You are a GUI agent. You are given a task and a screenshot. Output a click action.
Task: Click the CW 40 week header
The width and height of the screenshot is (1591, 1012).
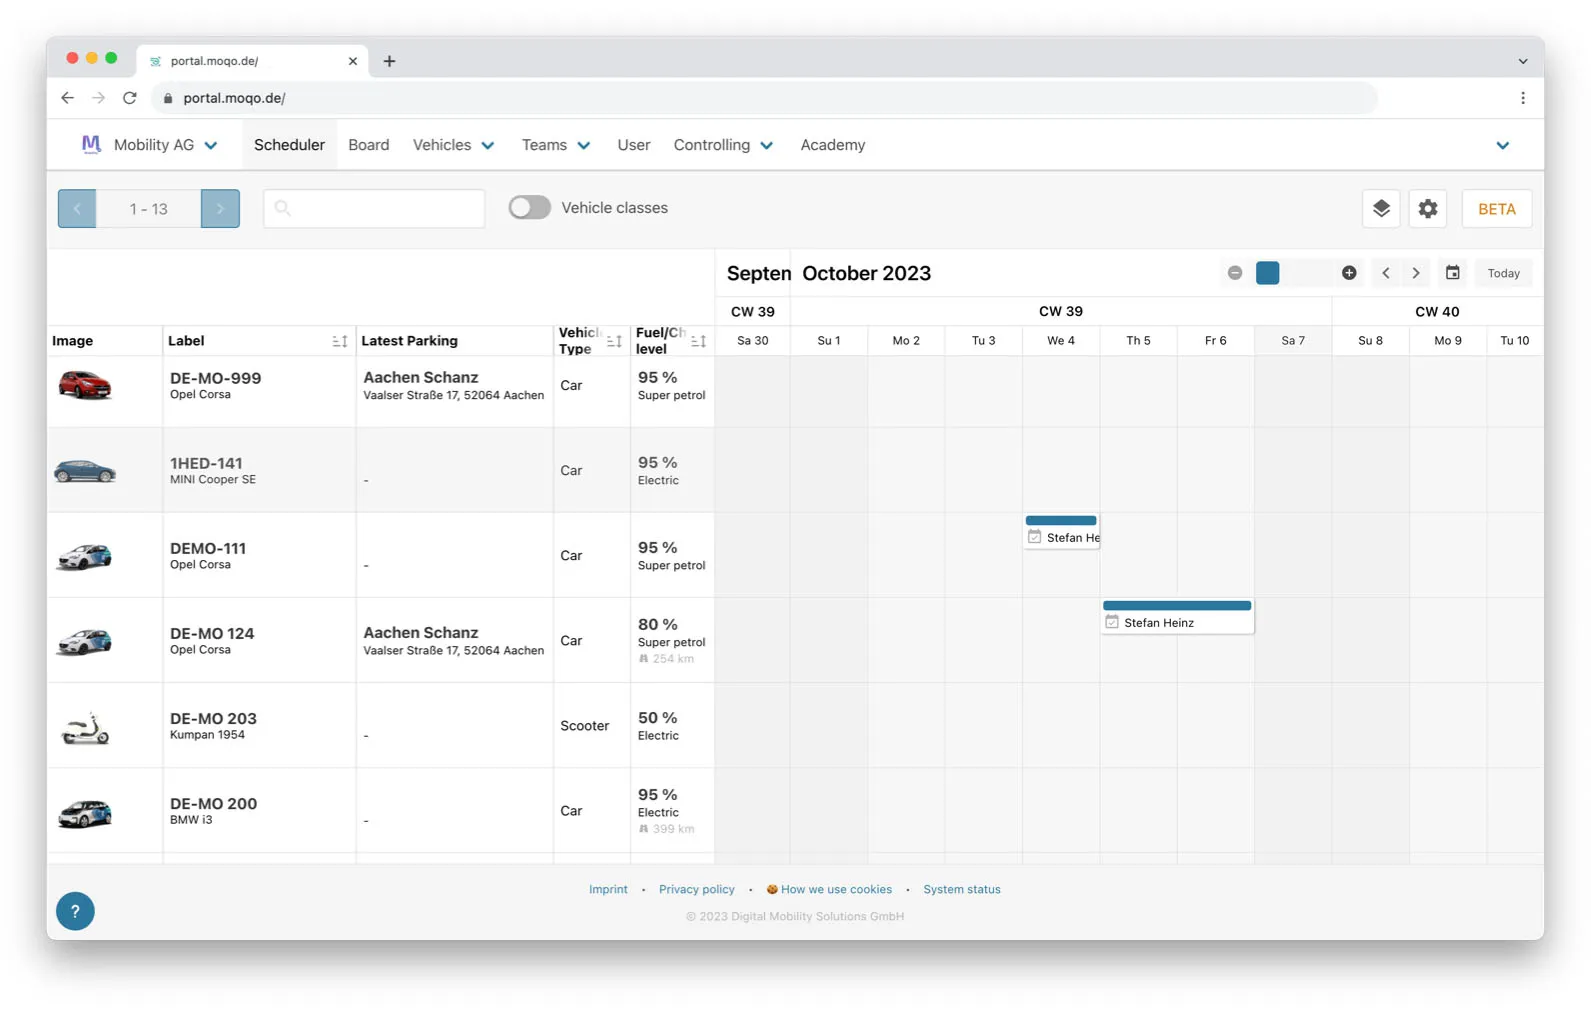pos(1437,312)
